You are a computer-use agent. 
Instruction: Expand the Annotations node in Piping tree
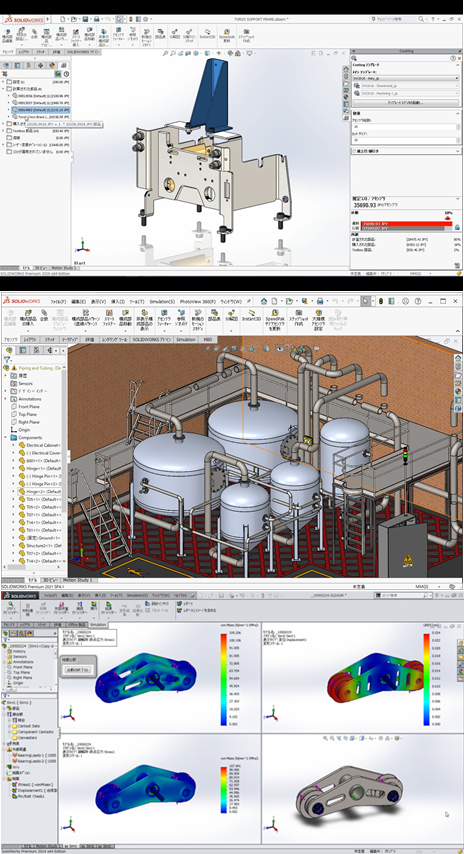[x=5, y=399]
